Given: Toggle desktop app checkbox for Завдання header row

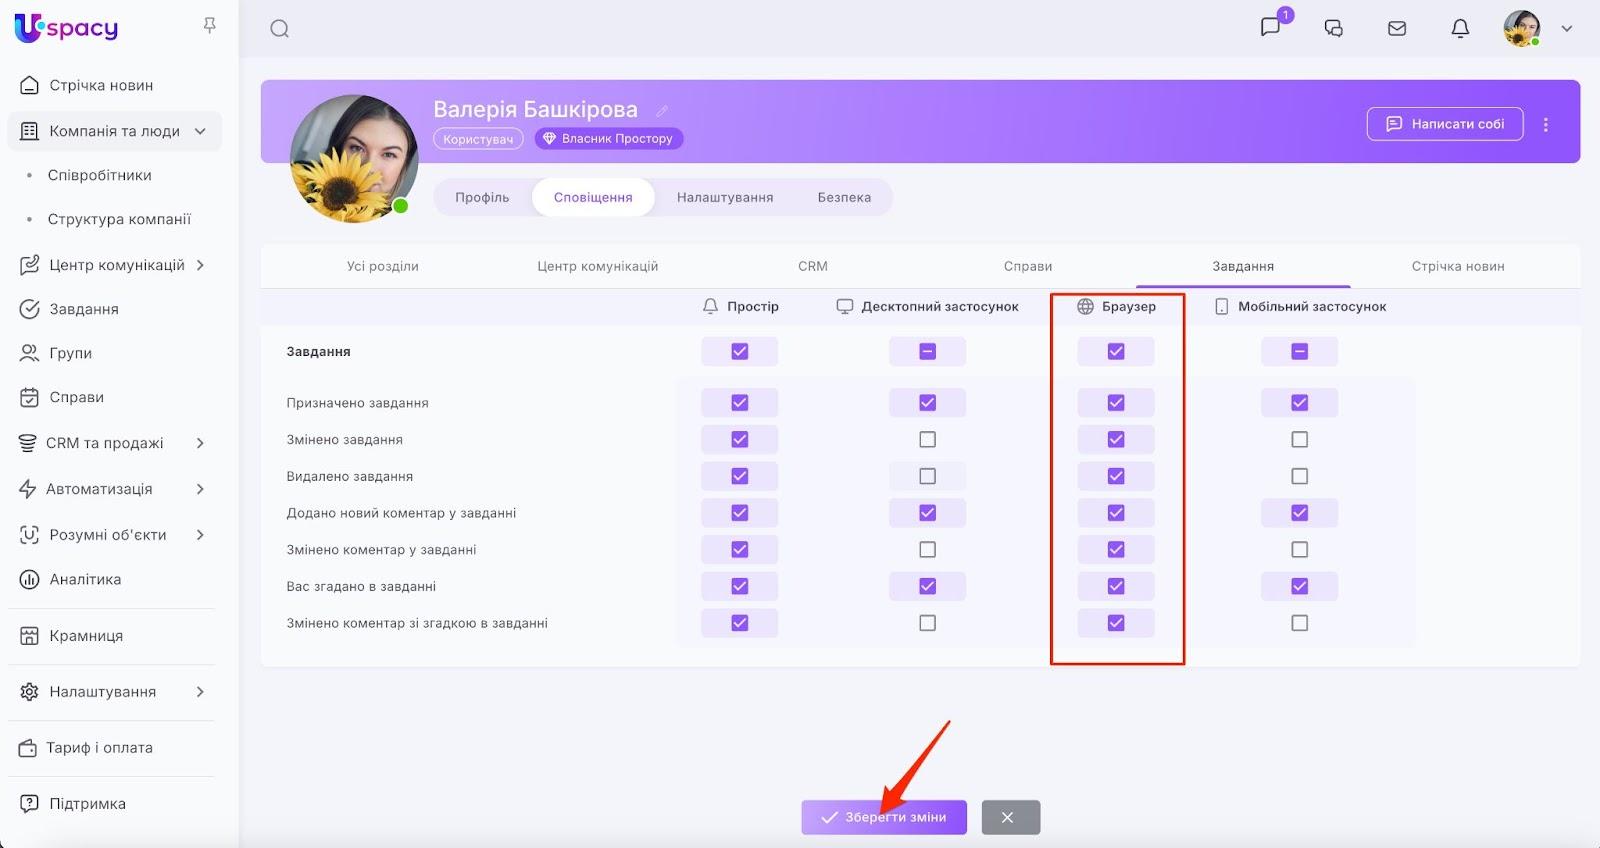Looking at the screenshot, I should 928,351.
